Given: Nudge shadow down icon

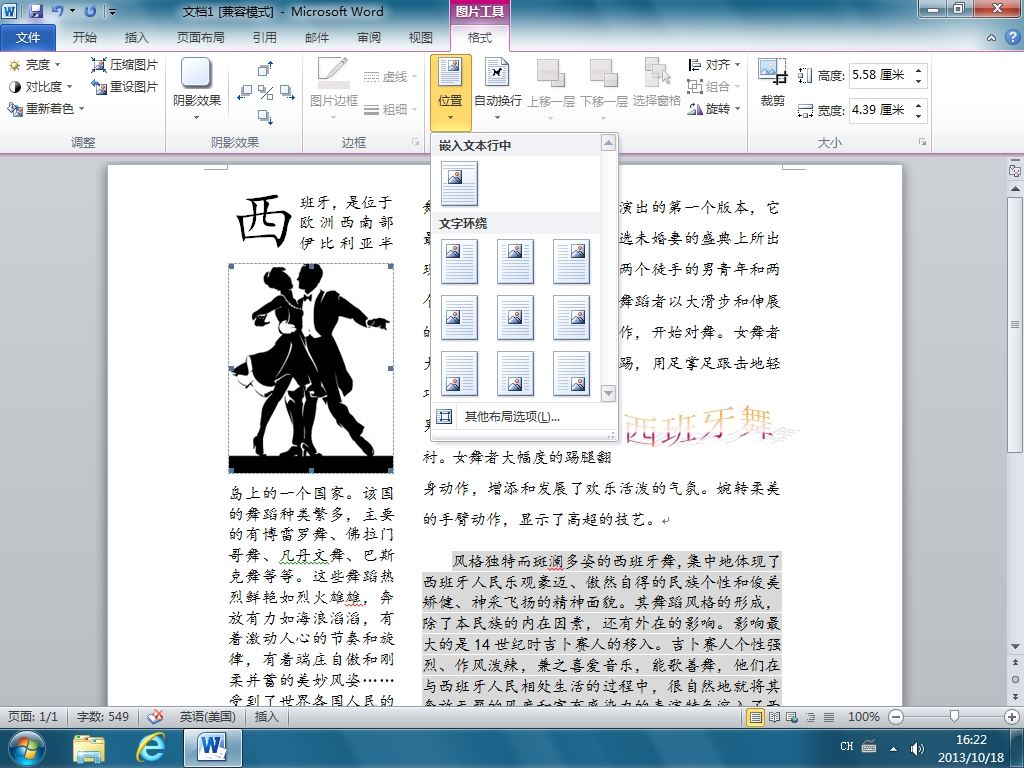Looking at the screenshot, I should pos(265,116).
